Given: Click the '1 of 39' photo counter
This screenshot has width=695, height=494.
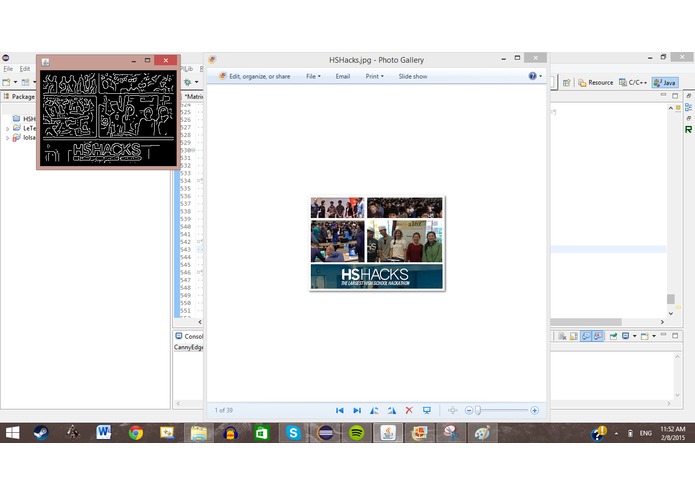Looking at the screenshot, I should click(223, 410).
